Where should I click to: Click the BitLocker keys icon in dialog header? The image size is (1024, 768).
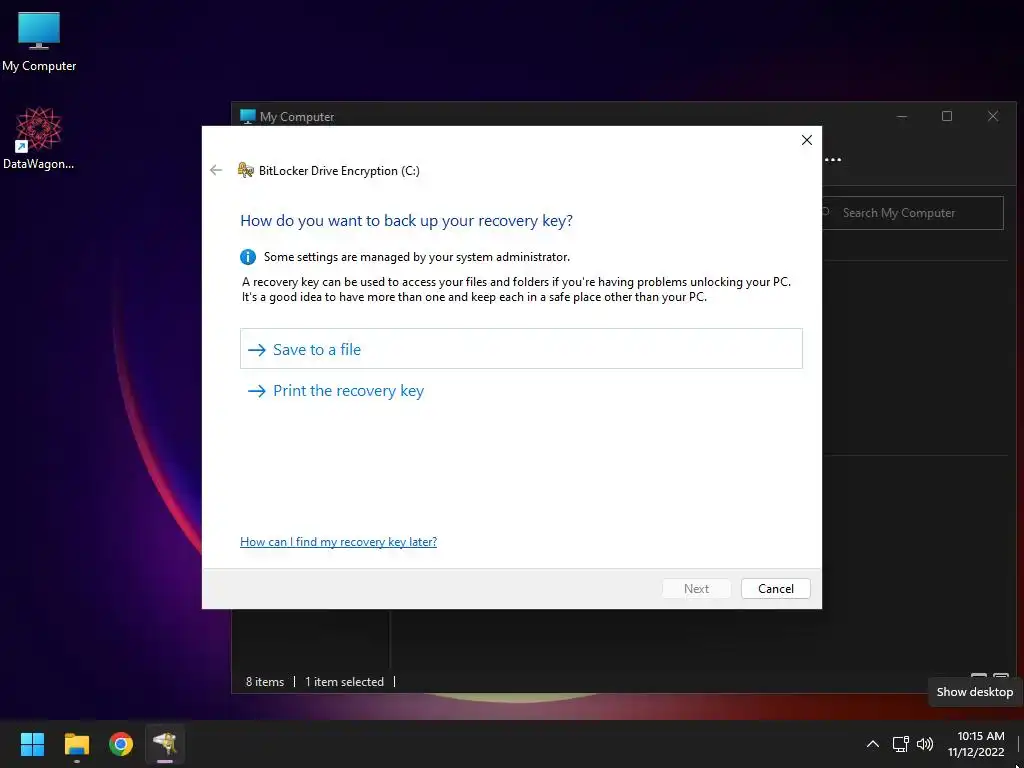(x=246, y=170)
